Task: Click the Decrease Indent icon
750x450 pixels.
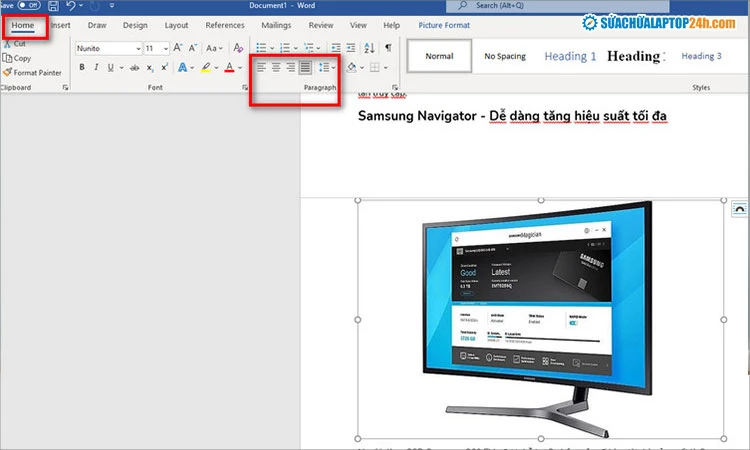Action: click(x=336, y=48)
